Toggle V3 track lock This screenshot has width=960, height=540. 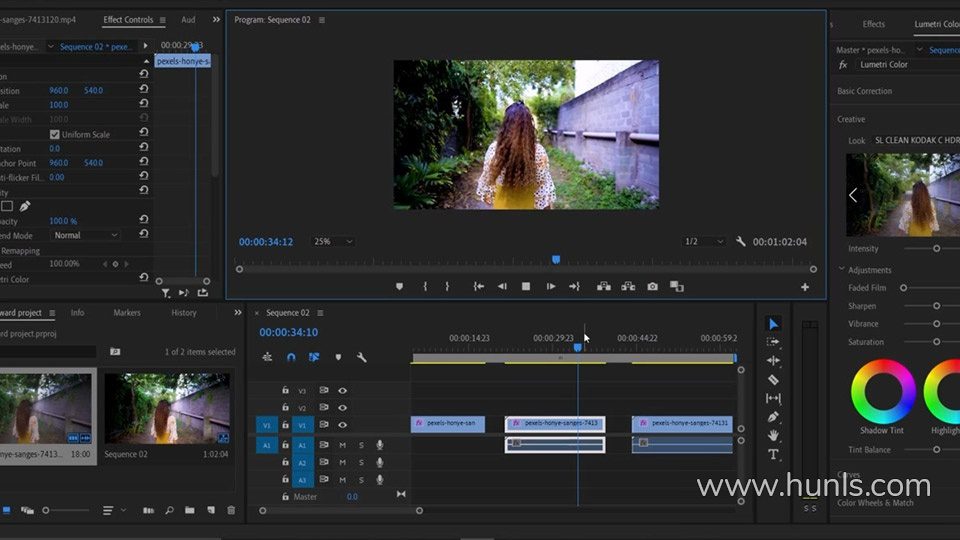click(285, 390)
